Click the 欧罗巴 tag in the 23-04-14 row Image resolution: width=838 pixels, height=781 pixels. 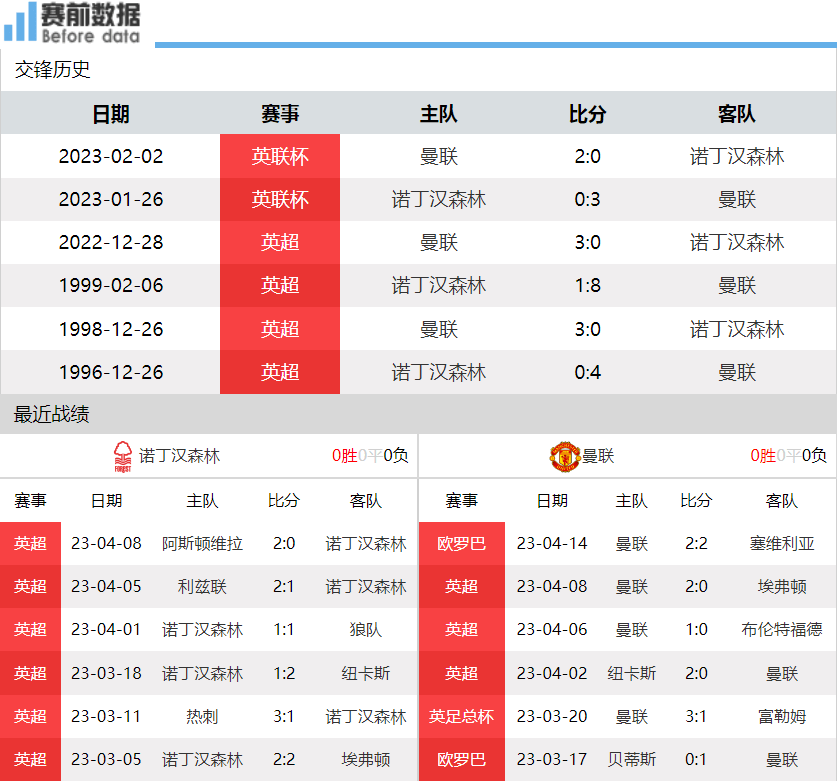(462, 544)
